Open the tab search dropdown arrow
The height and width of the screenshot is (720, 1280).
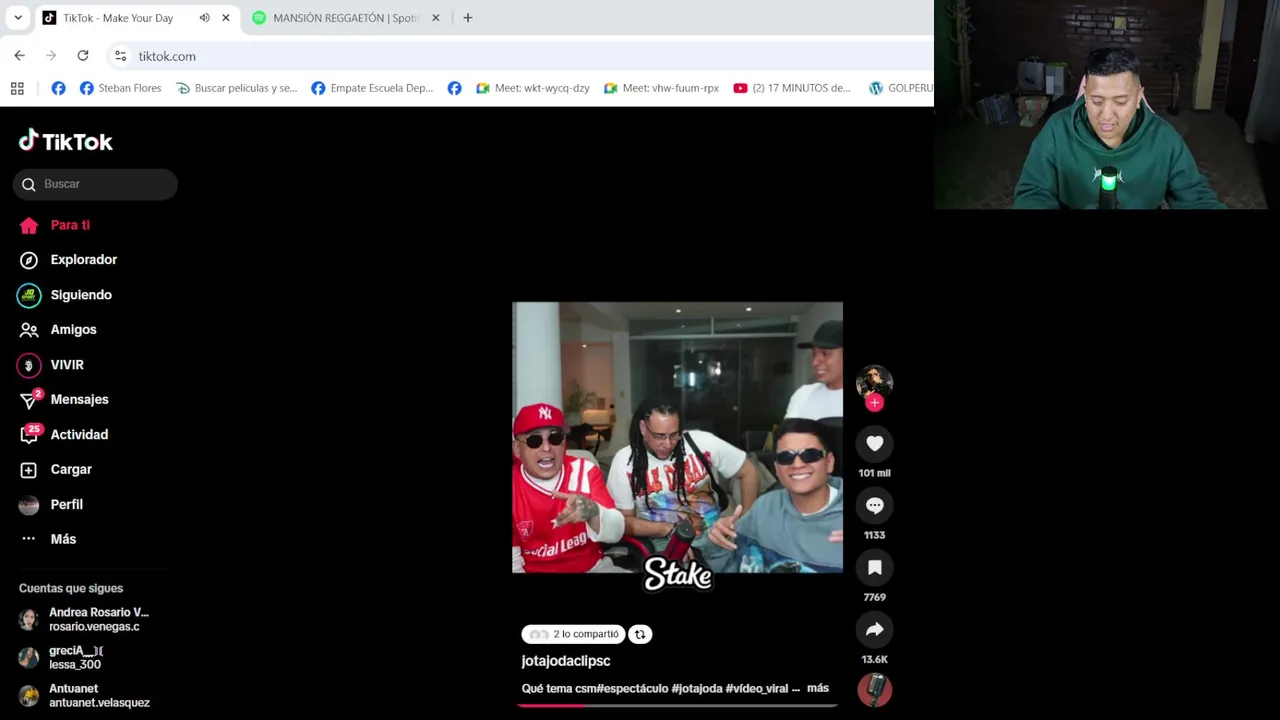pos(18,18)
